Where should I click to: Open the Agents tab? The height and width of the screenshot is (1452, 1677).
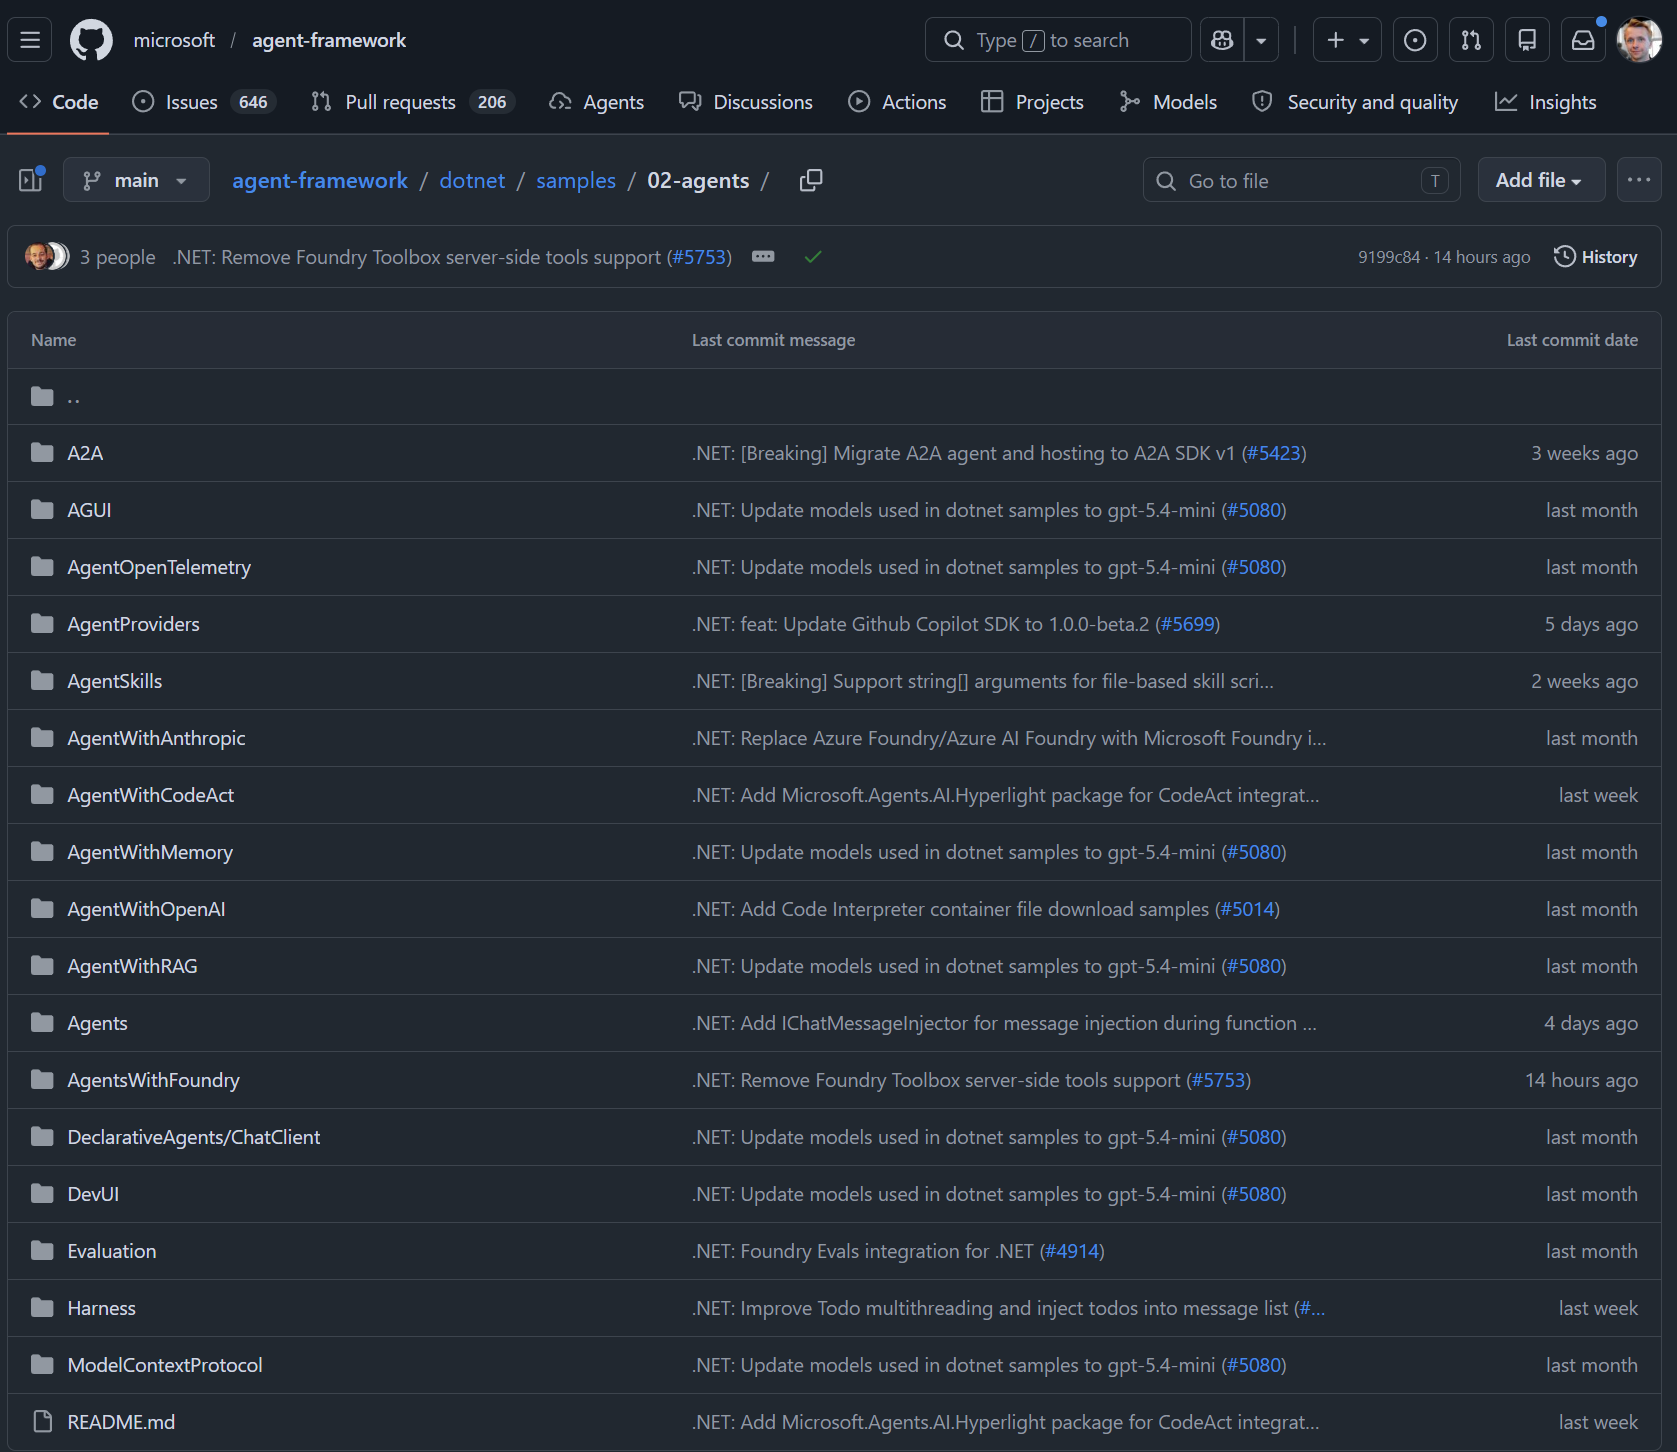coord(597,102)
